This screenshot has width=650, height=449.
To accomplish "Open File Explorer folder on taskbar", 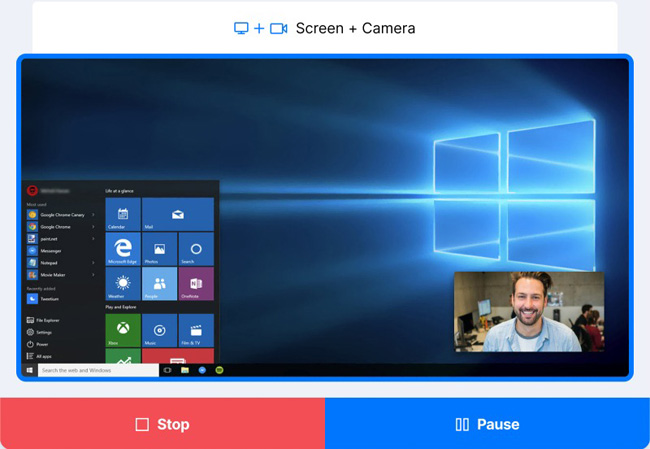I will pyautogui.click(x=185, y=370).
